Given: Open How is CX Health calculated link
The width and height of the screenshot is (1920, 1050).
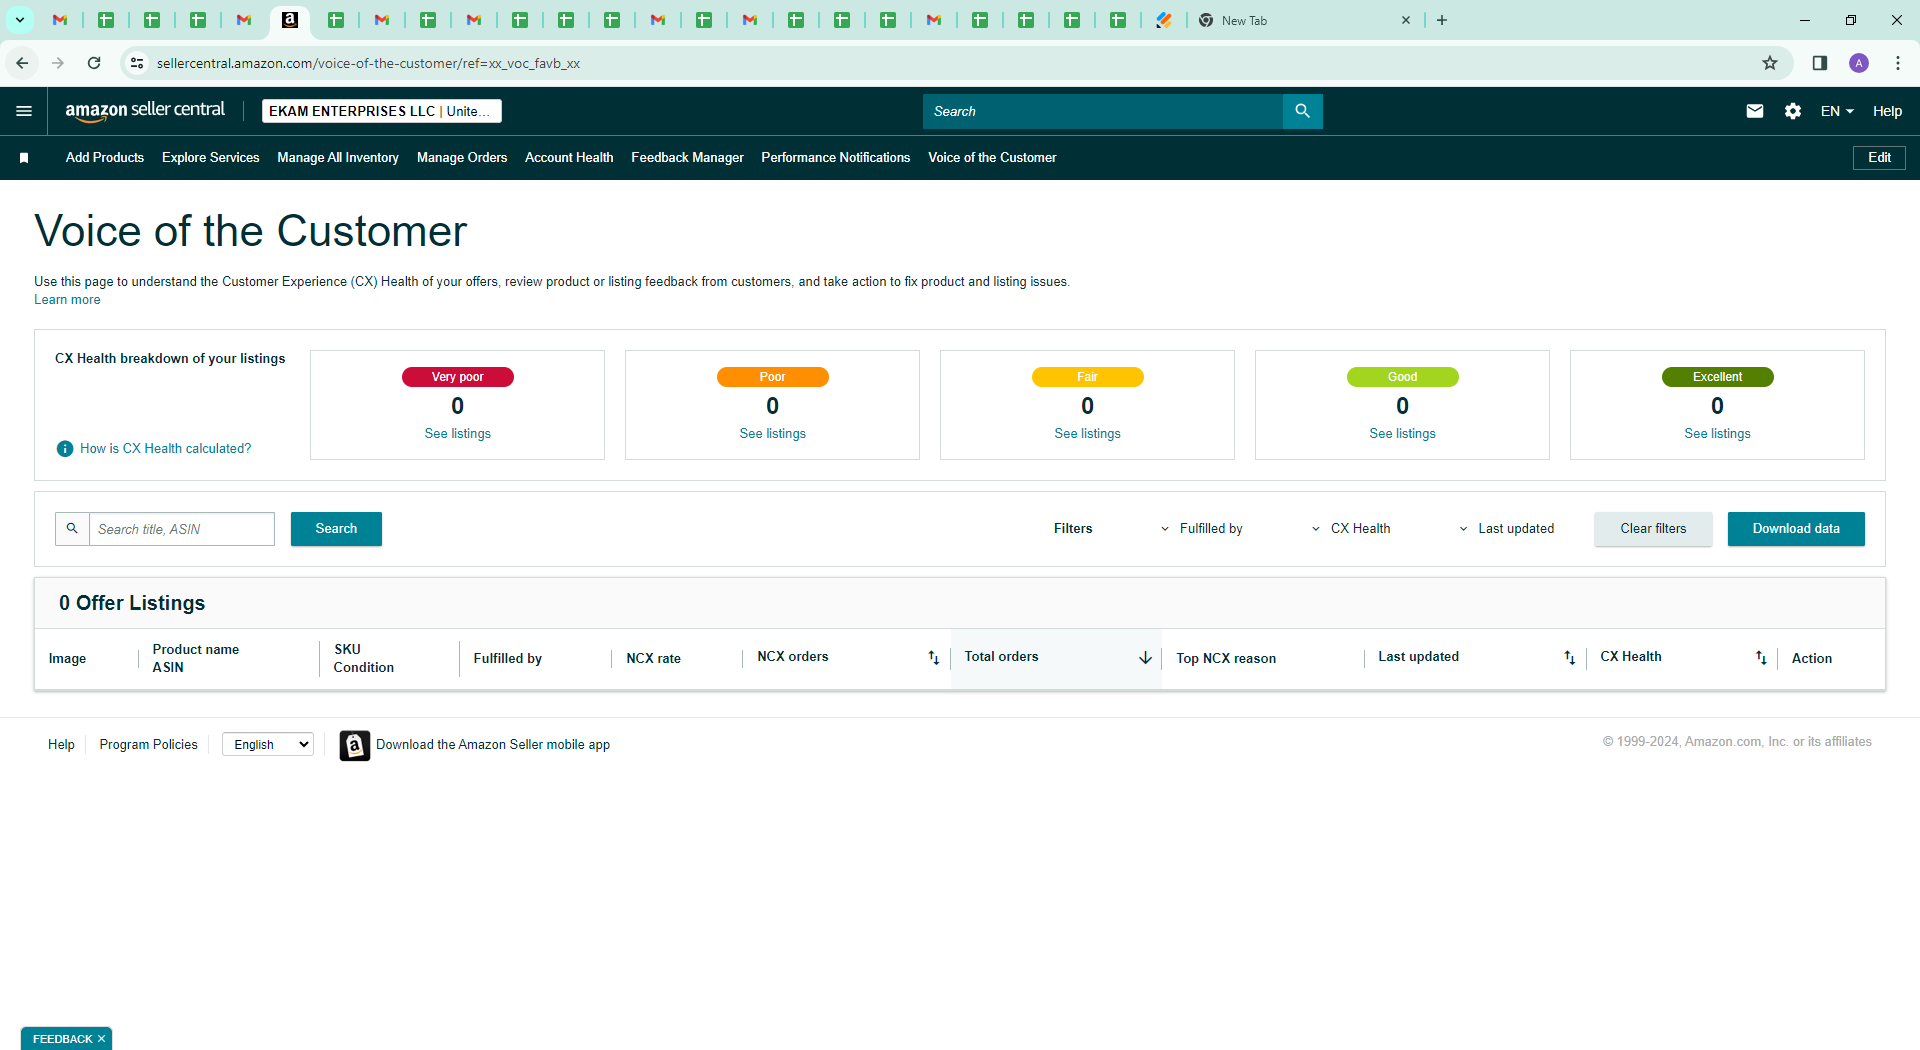Looking at the screenshot, I should coord(166,449).
